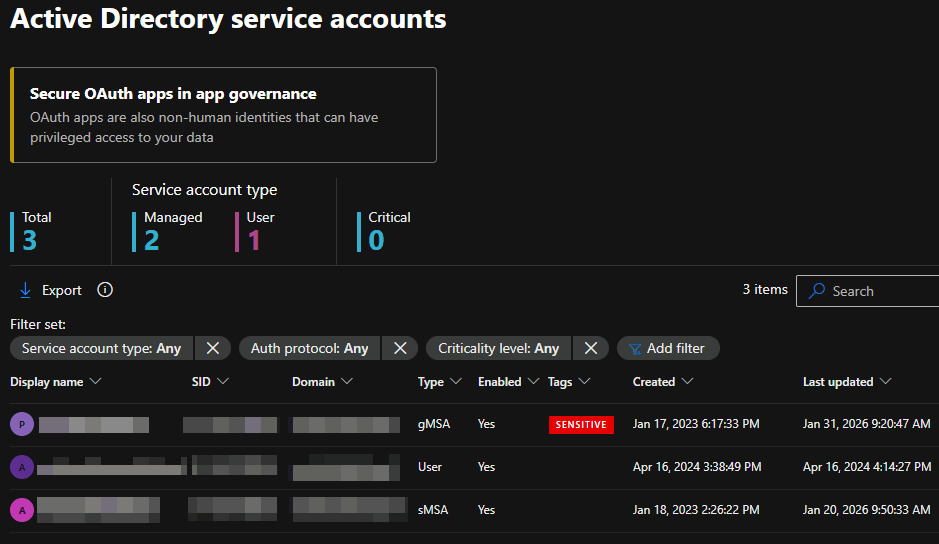
Task: Remove the Auth protocol filter
Action: tap(399, 348)
